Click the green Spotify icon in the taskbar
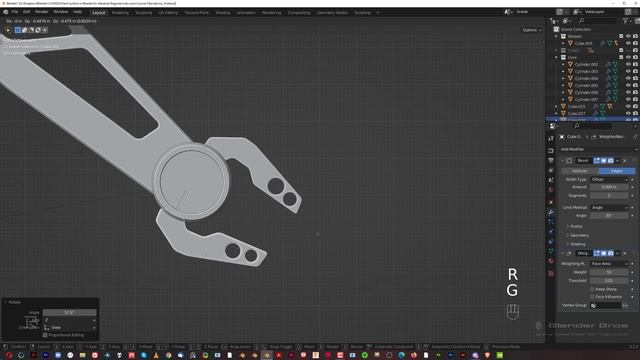The image size is (640, 360). [365, 355]
